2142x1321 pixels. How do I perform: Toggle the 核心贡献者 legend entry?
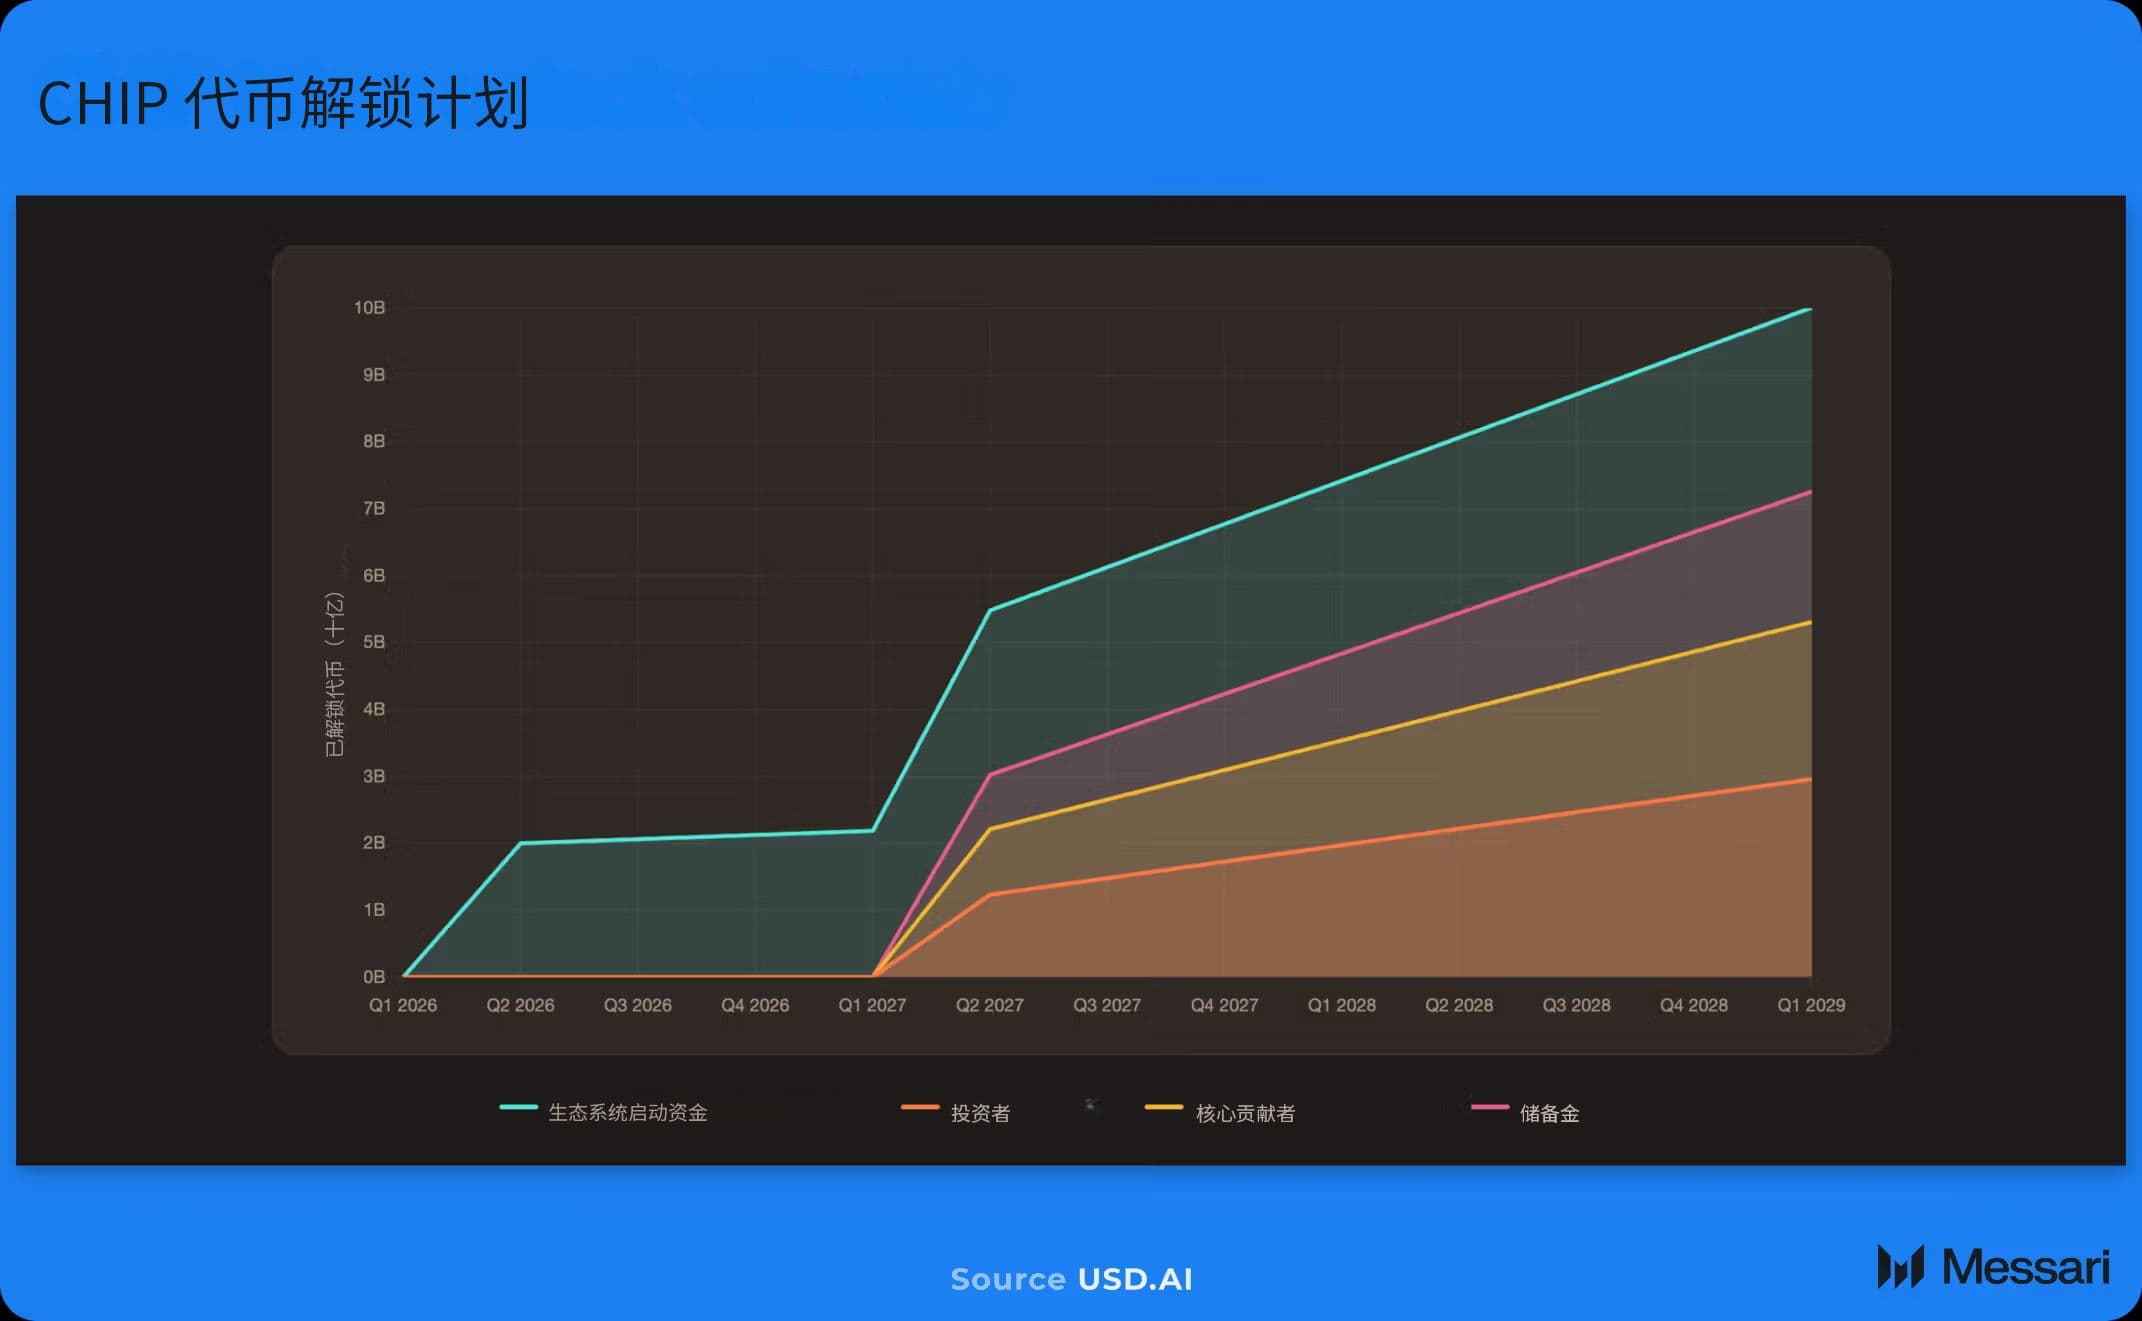click(x=1245, y=1113)
